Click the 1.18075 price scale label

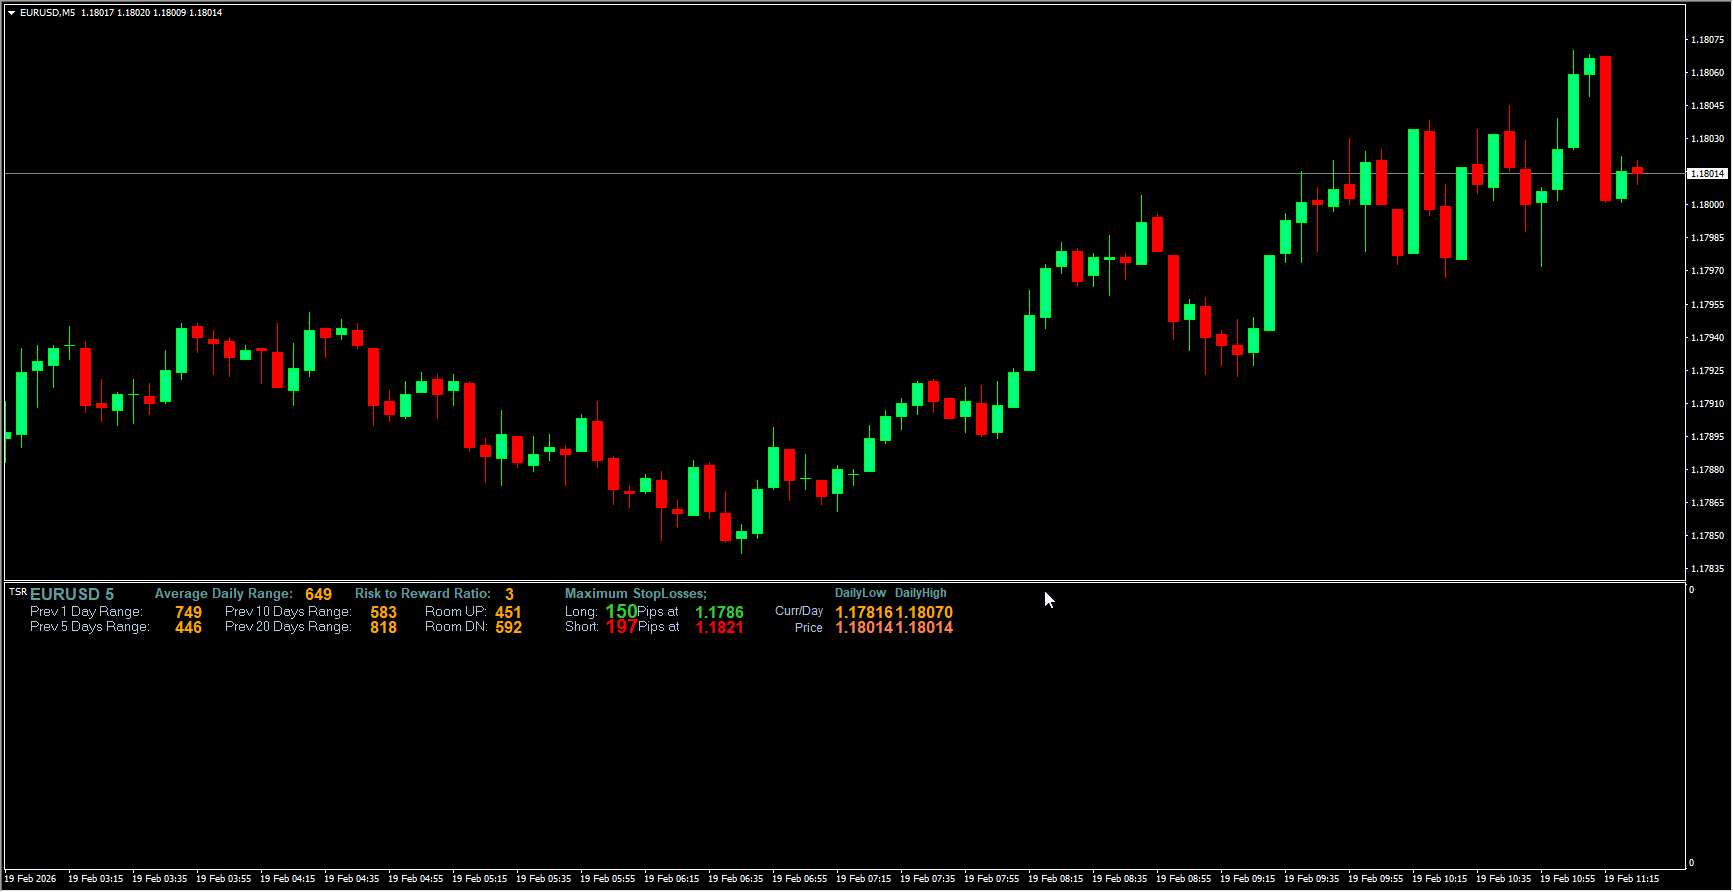coord(1707,40)
